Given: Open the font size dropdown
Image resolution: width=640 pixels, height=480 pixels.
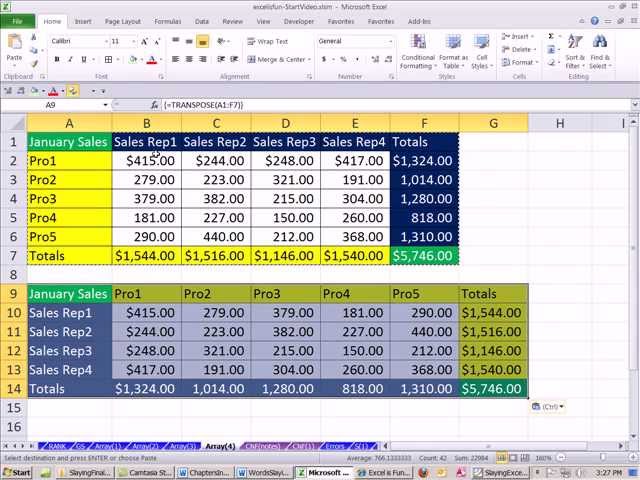Looking at the screenshot, I should (133, 42).
